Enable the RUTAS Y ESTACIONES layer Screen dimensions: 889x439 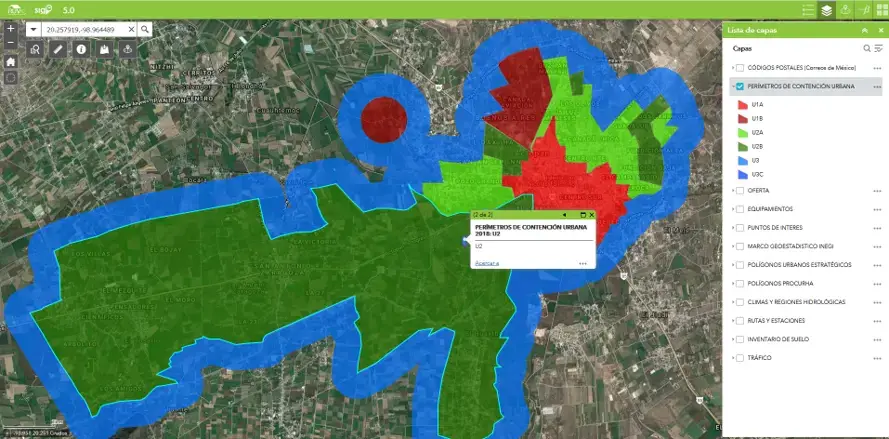click(x=740, y=321)
